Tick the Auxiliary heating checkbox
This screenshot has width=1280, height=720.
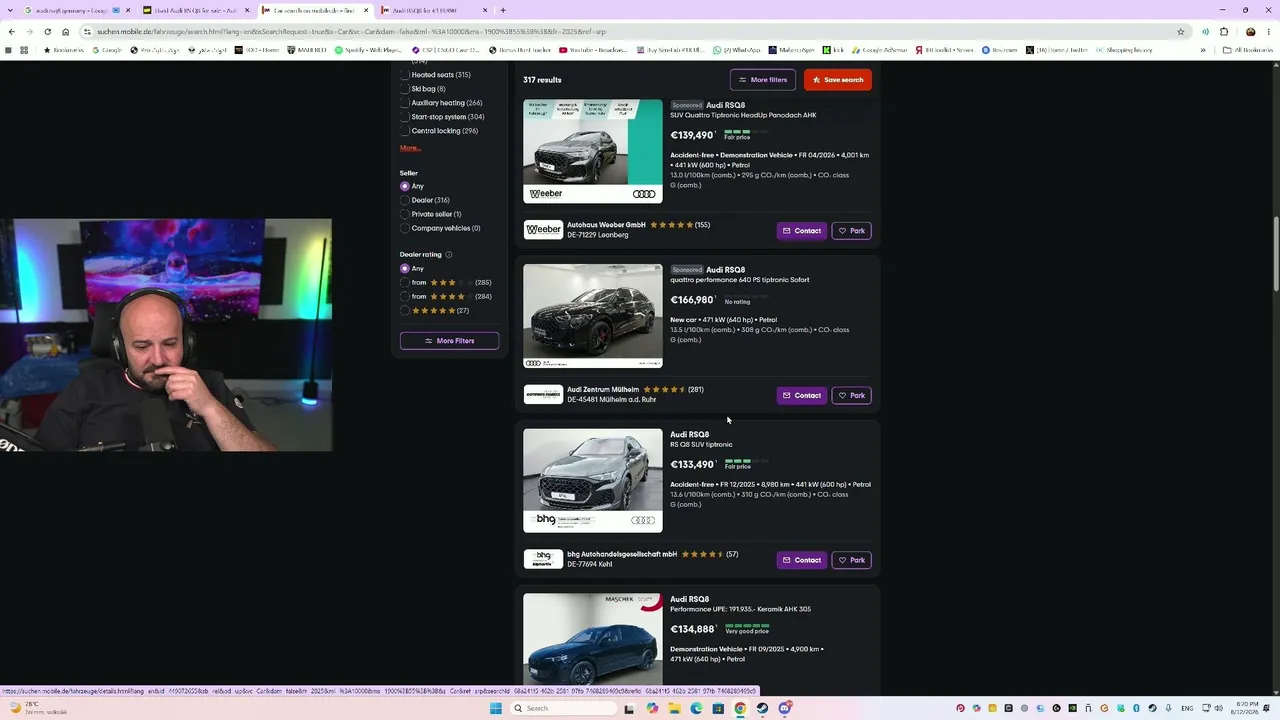(405, 103)
